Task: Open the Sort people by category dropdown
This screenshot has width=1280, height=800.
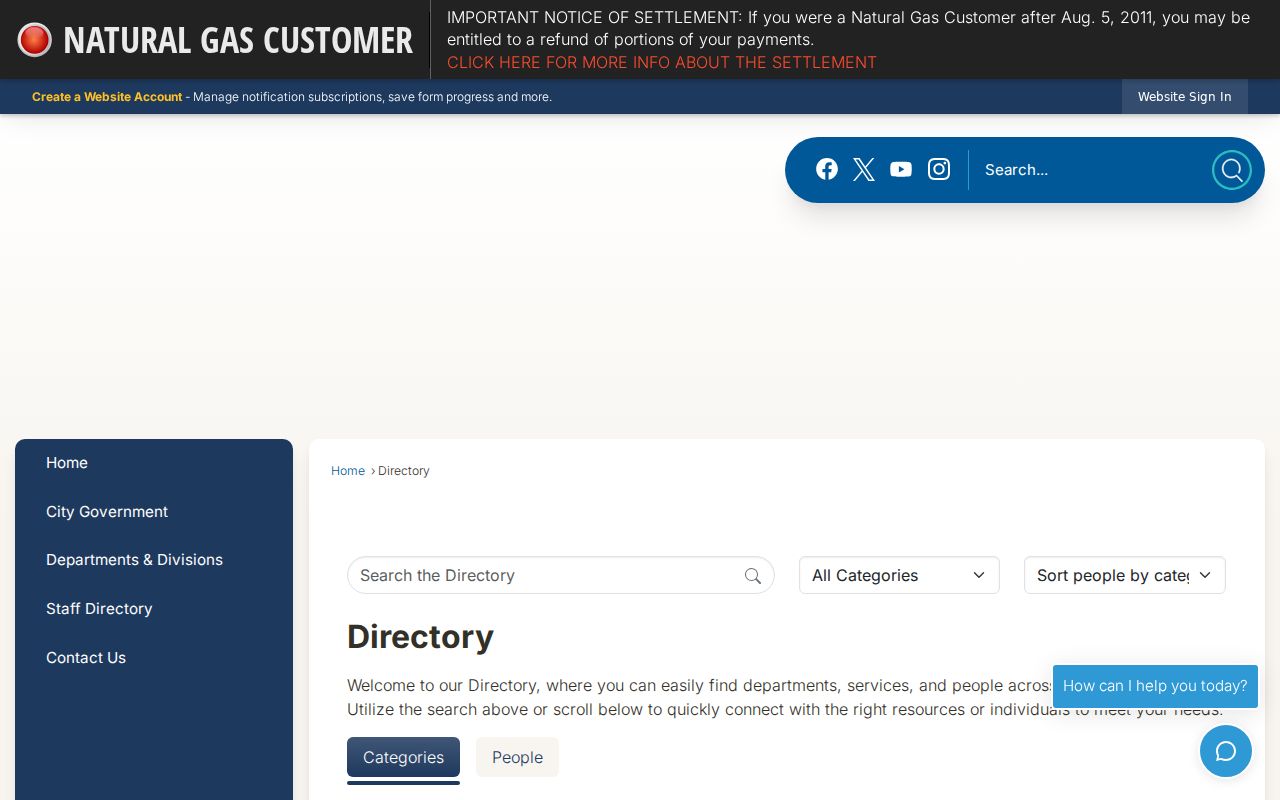Action: (1124, 575)
